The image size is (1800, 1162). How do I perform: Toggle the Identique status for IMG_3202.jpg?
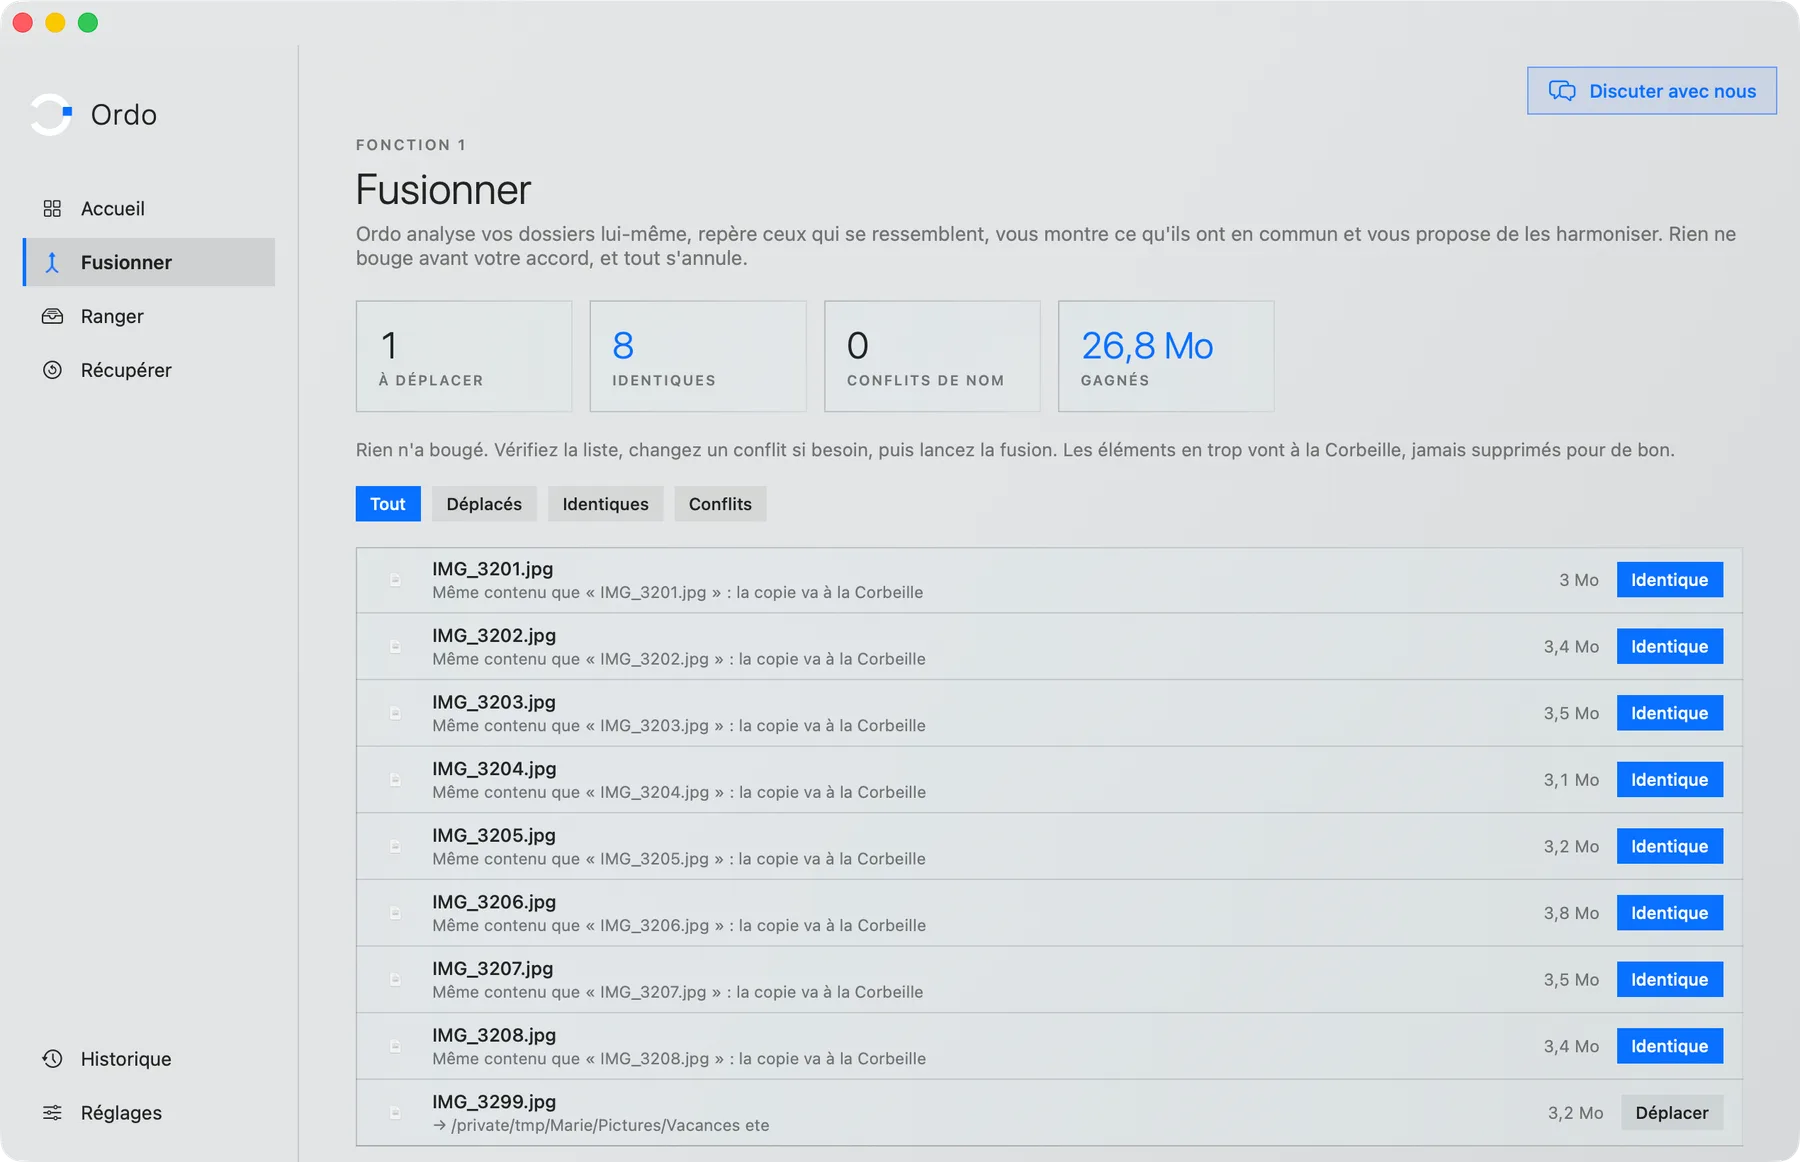click(x=1669, y=647)
